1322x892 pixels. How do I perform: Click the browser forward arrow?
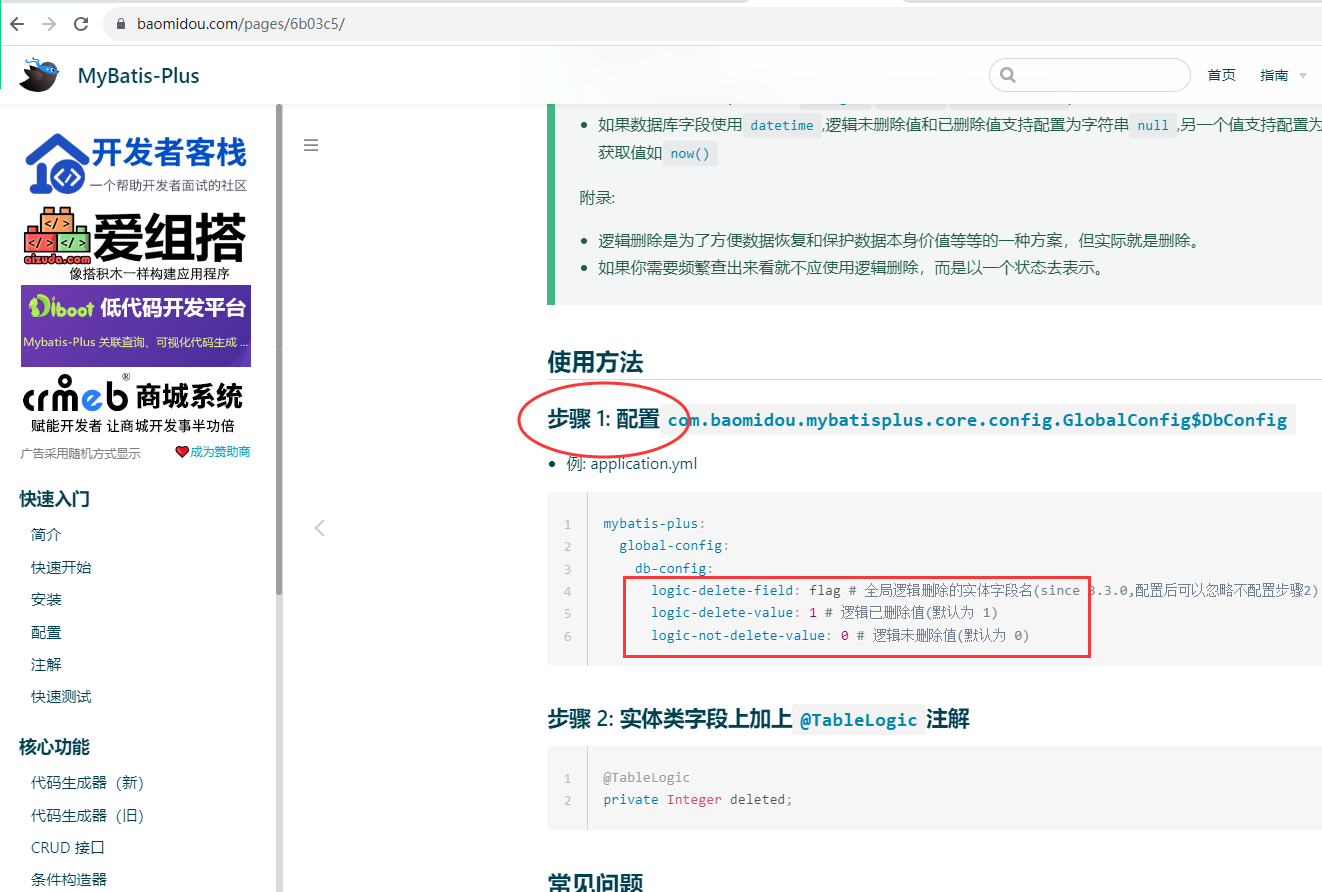[49, 23]
